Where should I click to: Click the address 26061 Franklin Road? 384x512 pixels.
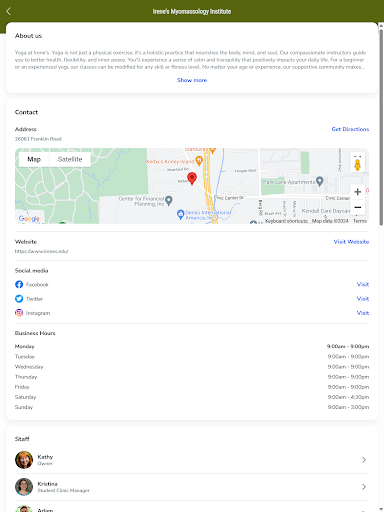[x=38, y=139]
